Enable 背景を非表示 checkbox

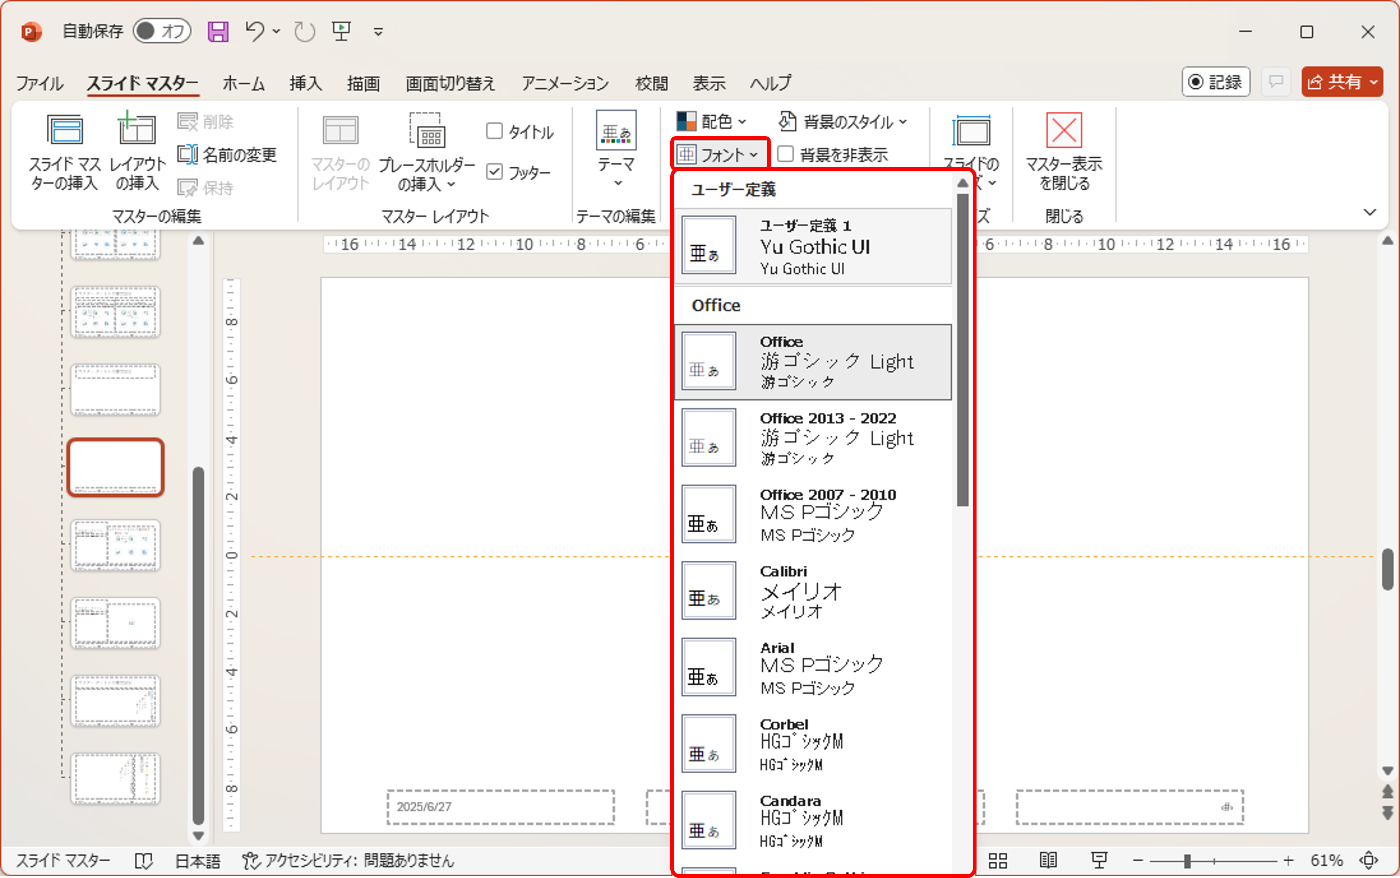786,154
